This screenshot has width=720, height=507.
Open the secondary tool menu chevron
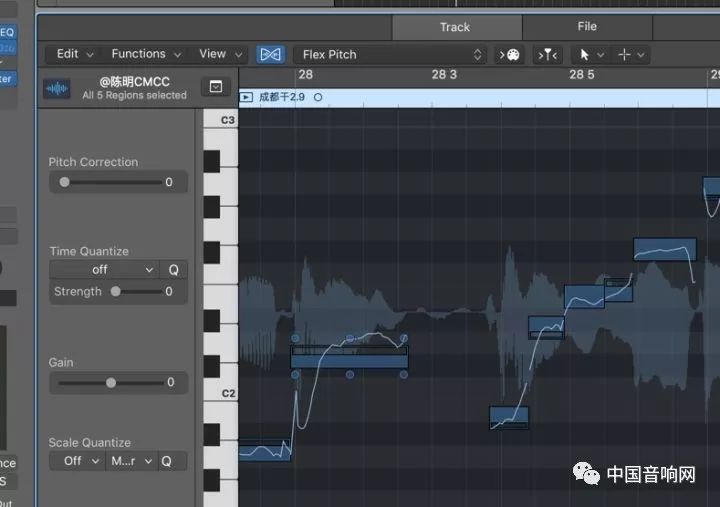point(641,55)
